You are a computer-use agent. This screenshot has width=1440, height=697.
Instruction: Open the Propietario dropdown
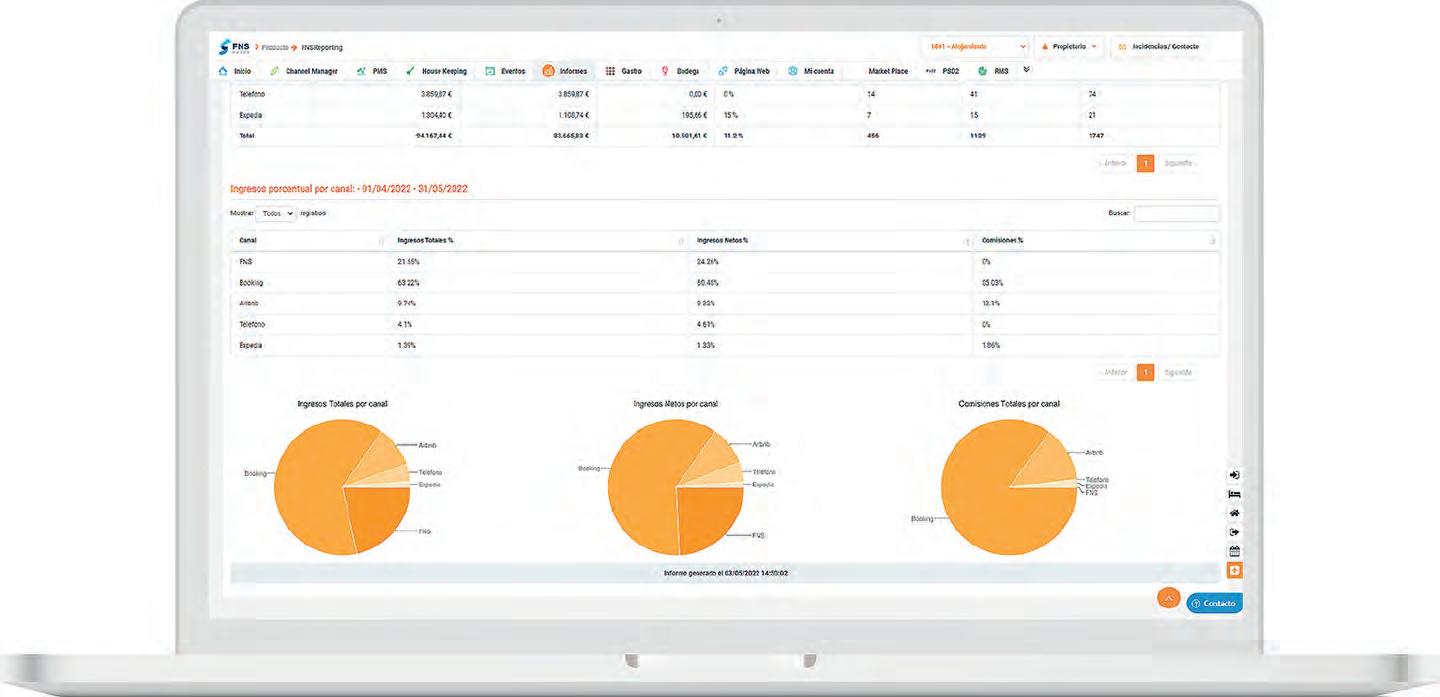(x=1070, y=47)
